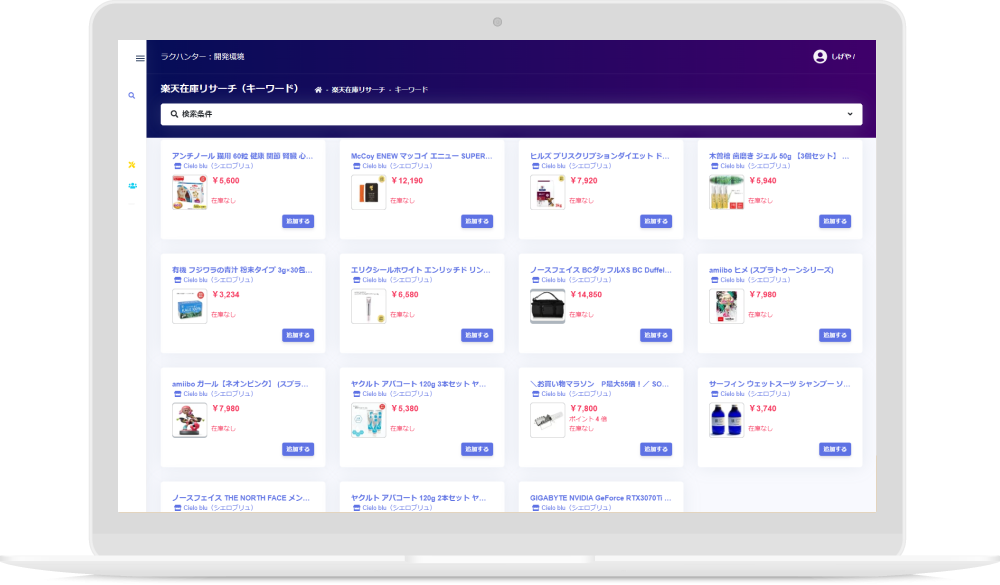Open the しげや user account dropdown
1000x585 pixels.
pyautogui.click(x=842, y=57)
